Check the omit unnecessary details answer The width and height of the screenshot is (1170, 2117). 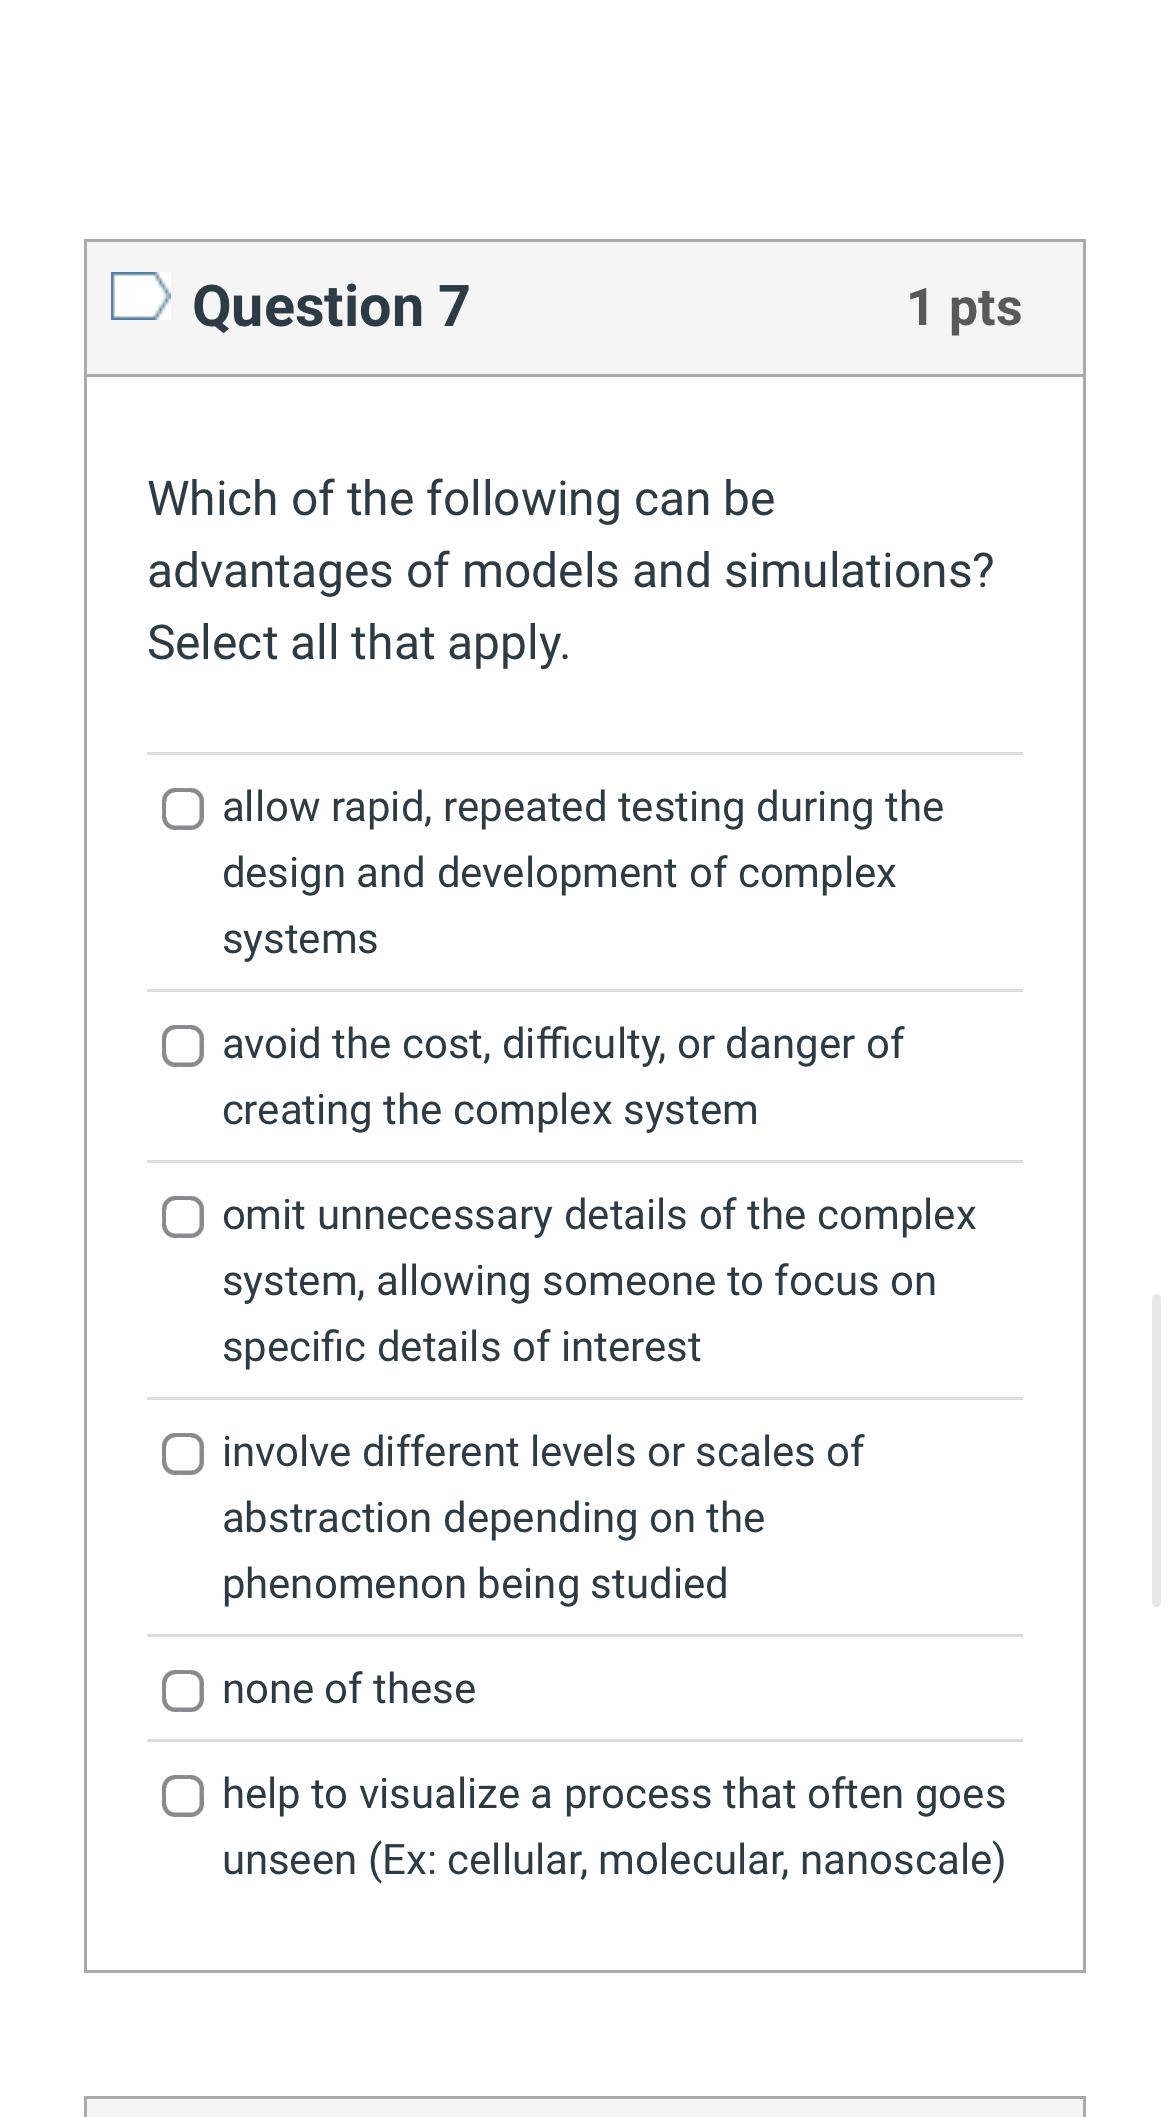pyautogui.click(x=182, y=1217)
